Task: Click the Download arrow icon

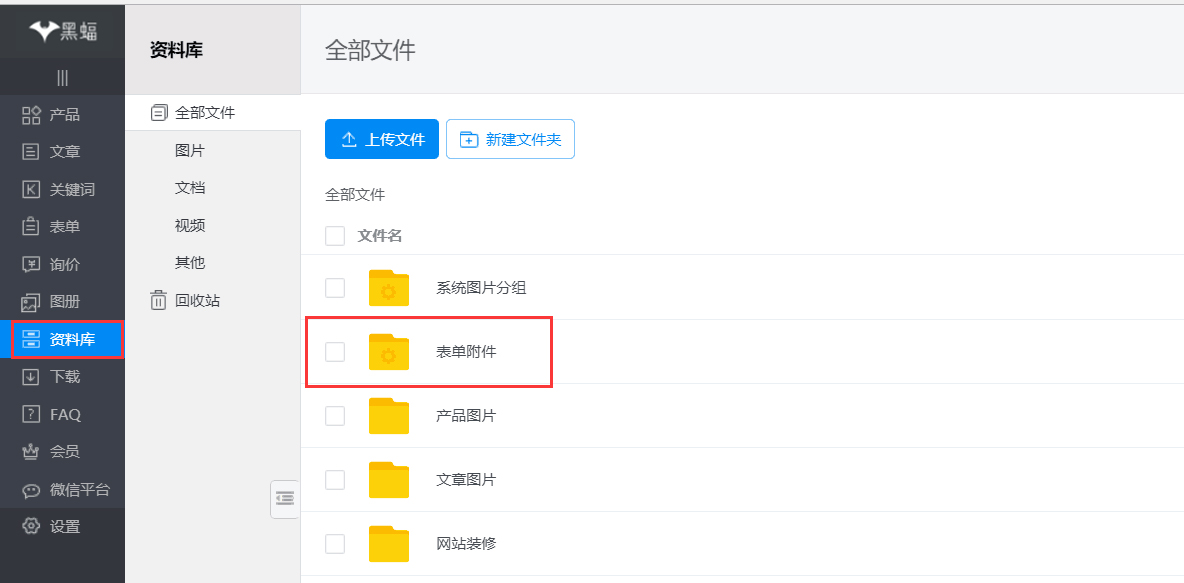Action: (31, 377)
